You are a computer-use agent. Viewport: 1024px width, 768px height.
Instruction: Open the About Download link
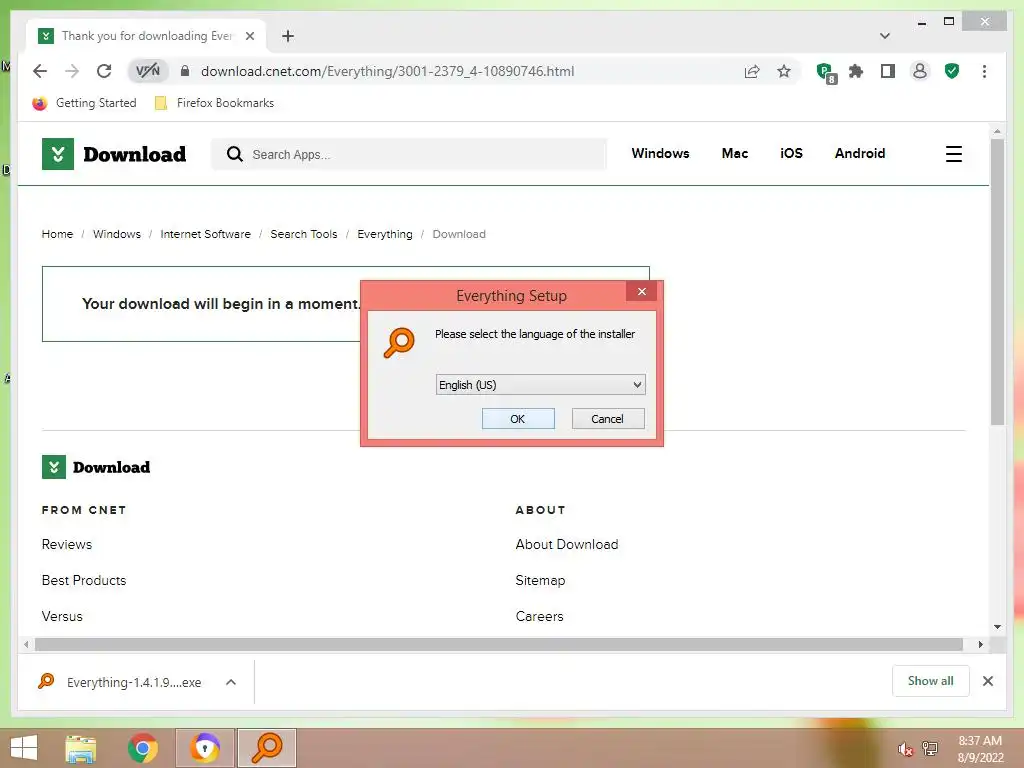[566, 544]
